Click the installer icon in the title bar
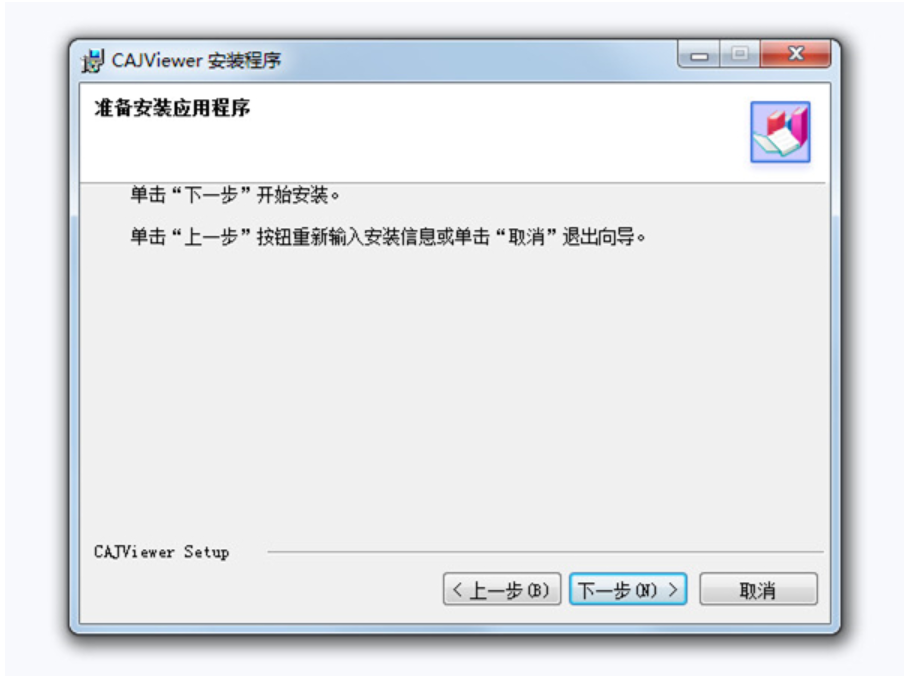 tap(92, 61)
